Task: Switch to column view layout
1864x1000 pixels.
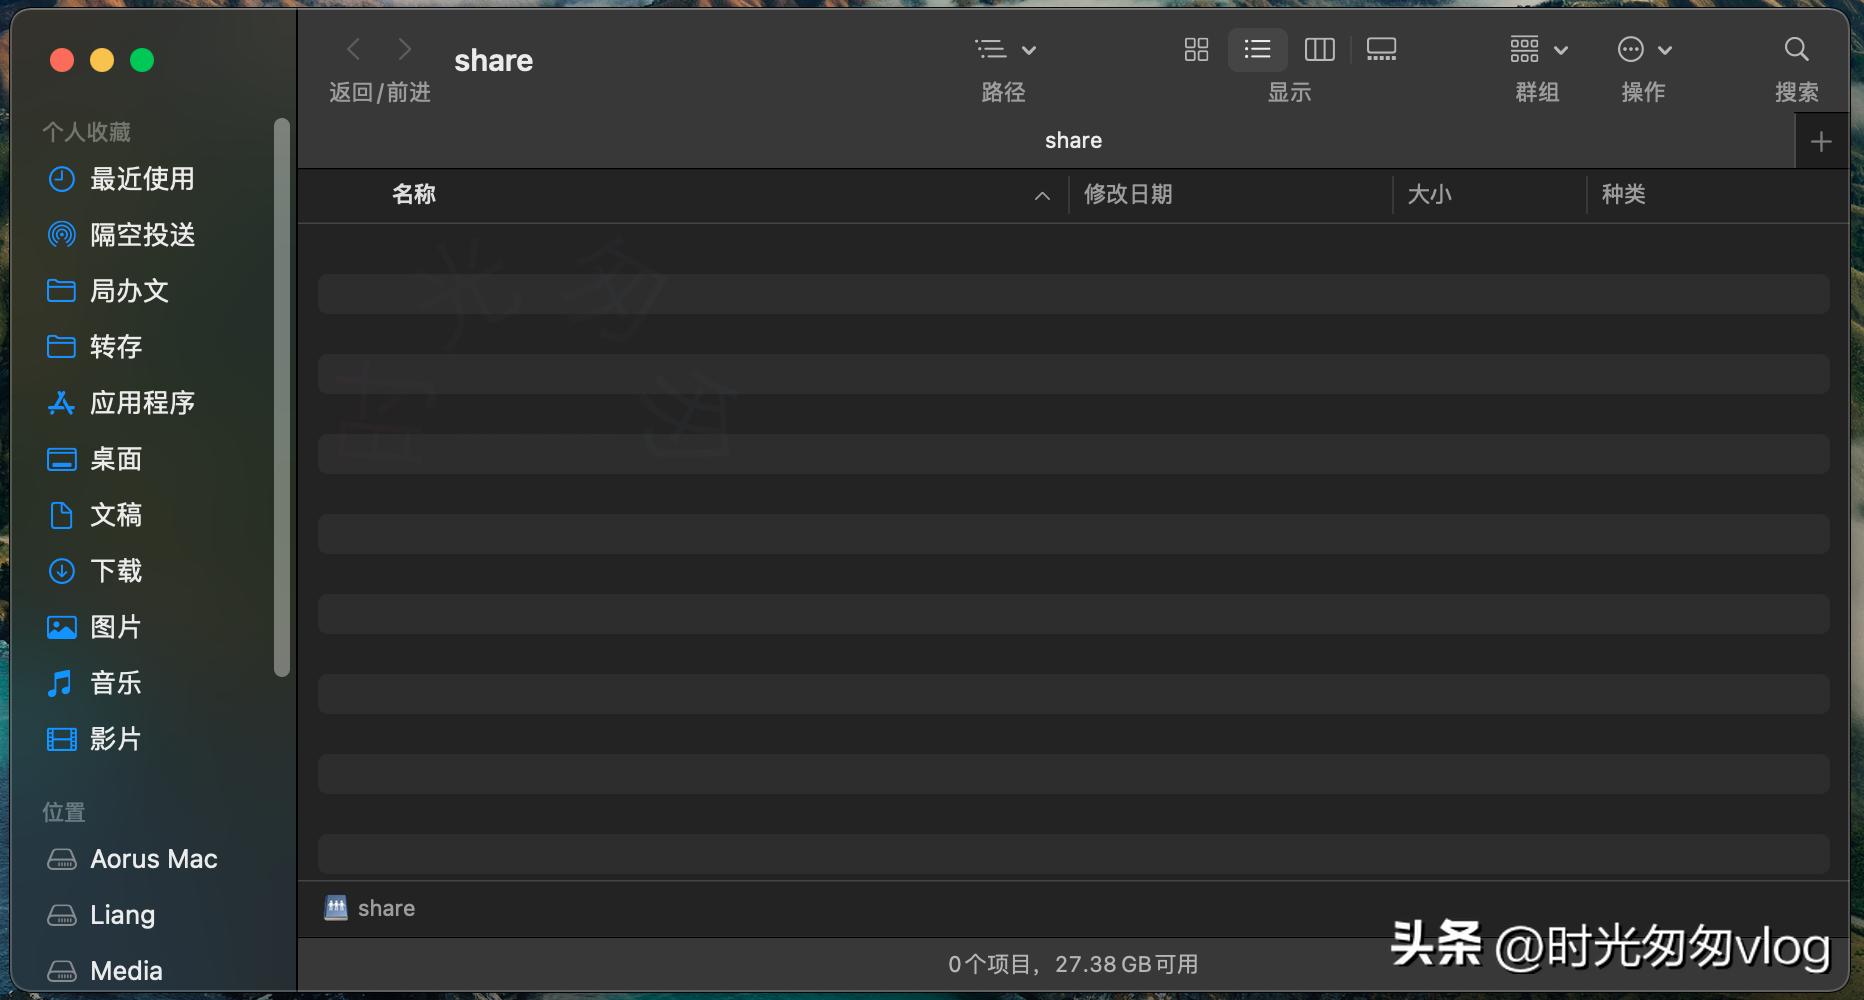Action: point(1319,49)
